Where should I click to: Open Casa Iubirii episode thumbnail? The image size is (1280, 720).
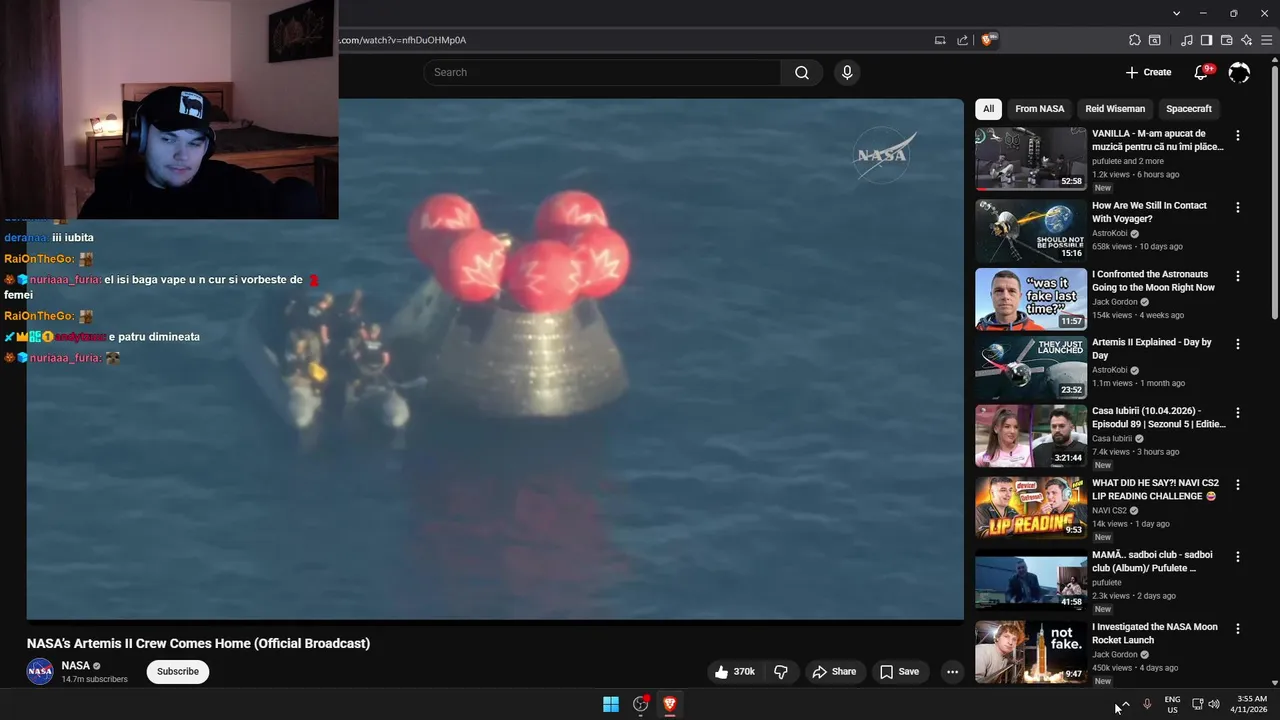(x=1030, y=436)
